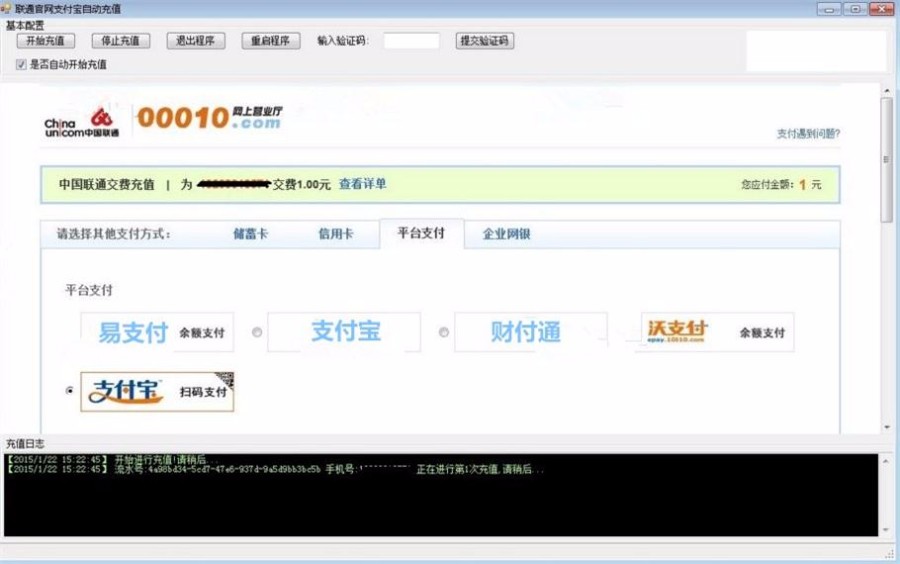Choose the 财付通 payment logo

(x=531, y=332)
